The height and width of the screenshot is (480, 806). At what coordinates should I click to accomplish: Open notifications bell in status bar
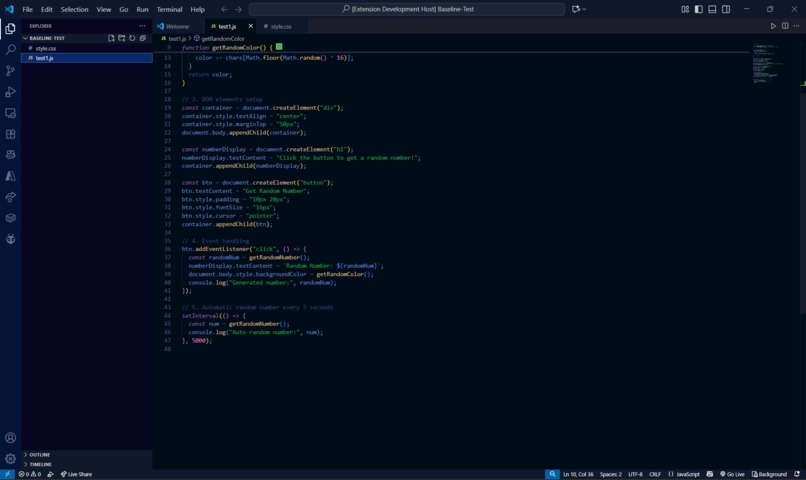[797, 474]
